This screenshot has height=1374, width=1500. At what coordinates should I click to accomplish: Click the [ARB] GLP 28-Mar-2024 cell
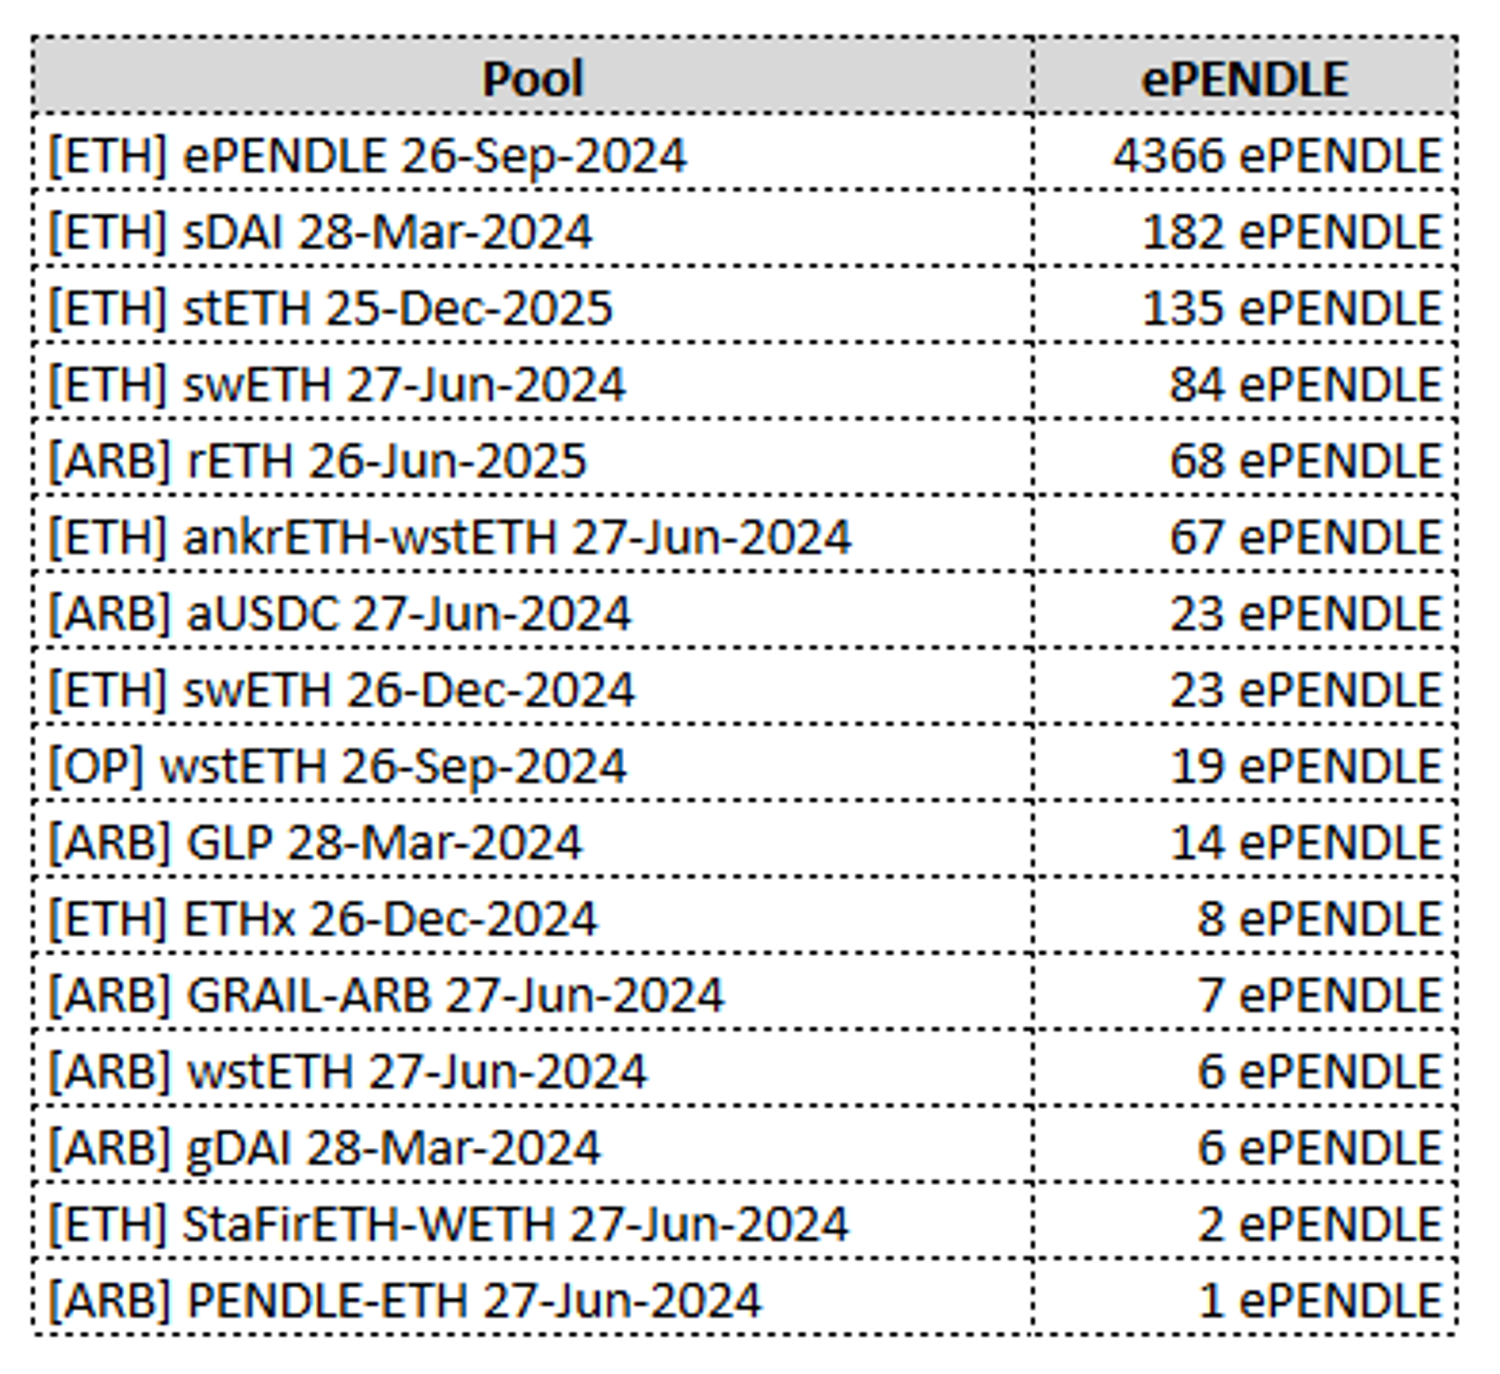pos(315,842)
